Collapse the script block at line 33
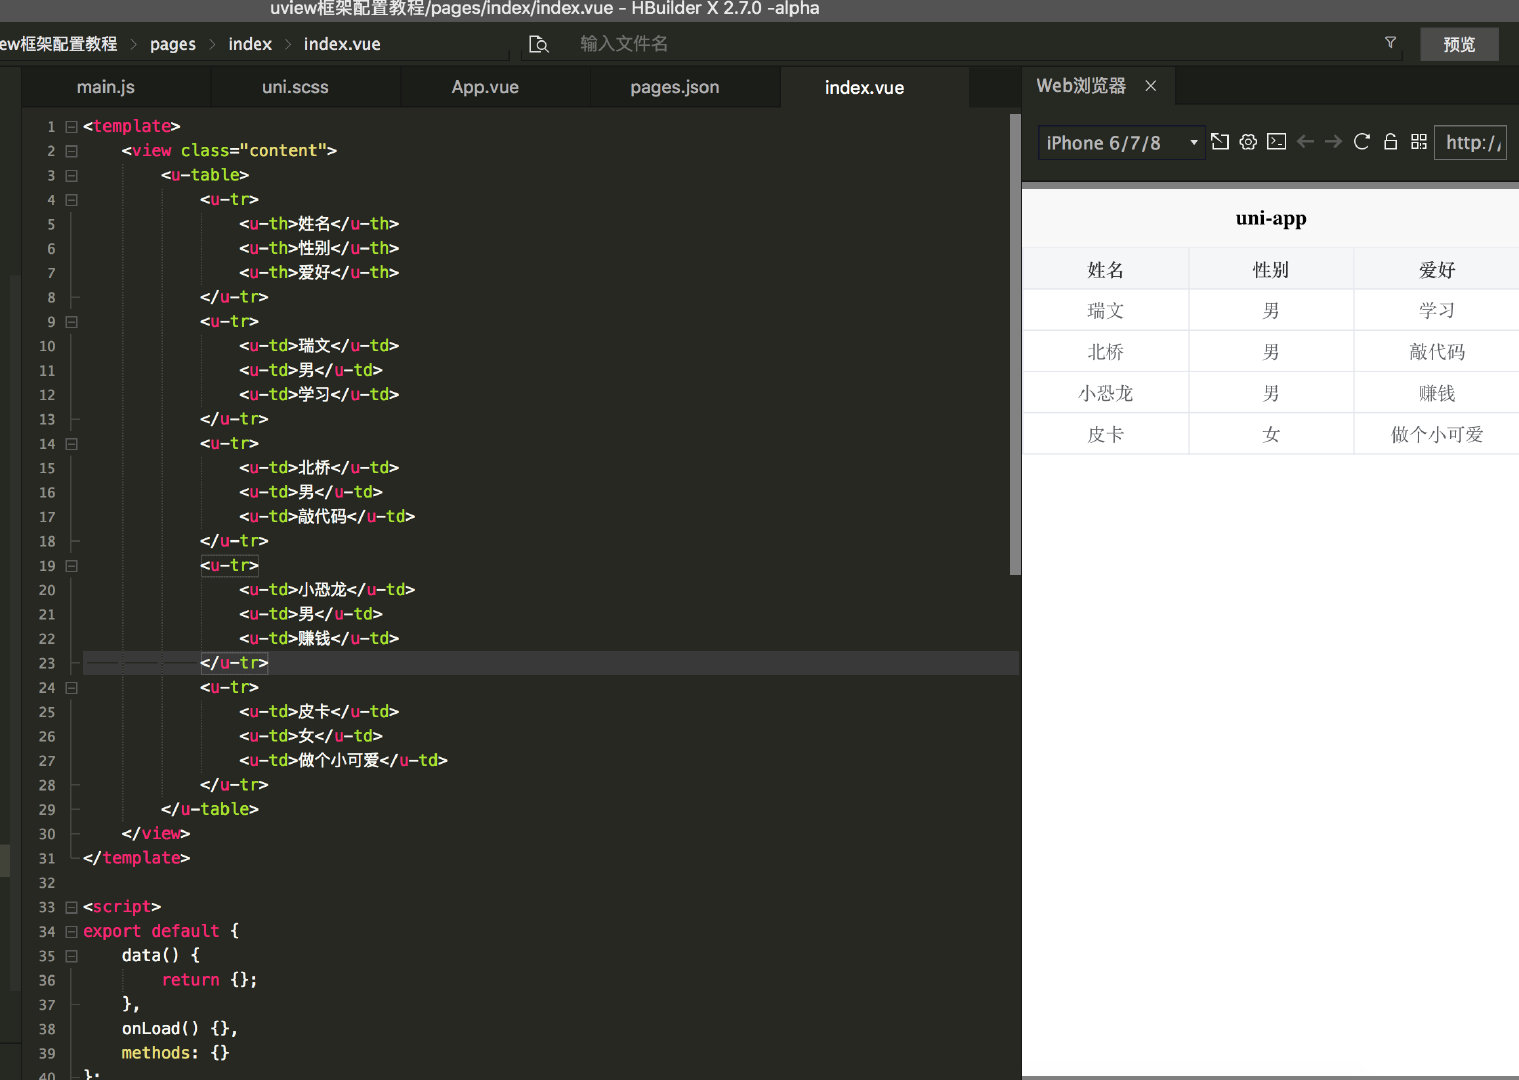Image resolution: width=1519 pixels, height=1080 pixels. [x=70, y=906]
